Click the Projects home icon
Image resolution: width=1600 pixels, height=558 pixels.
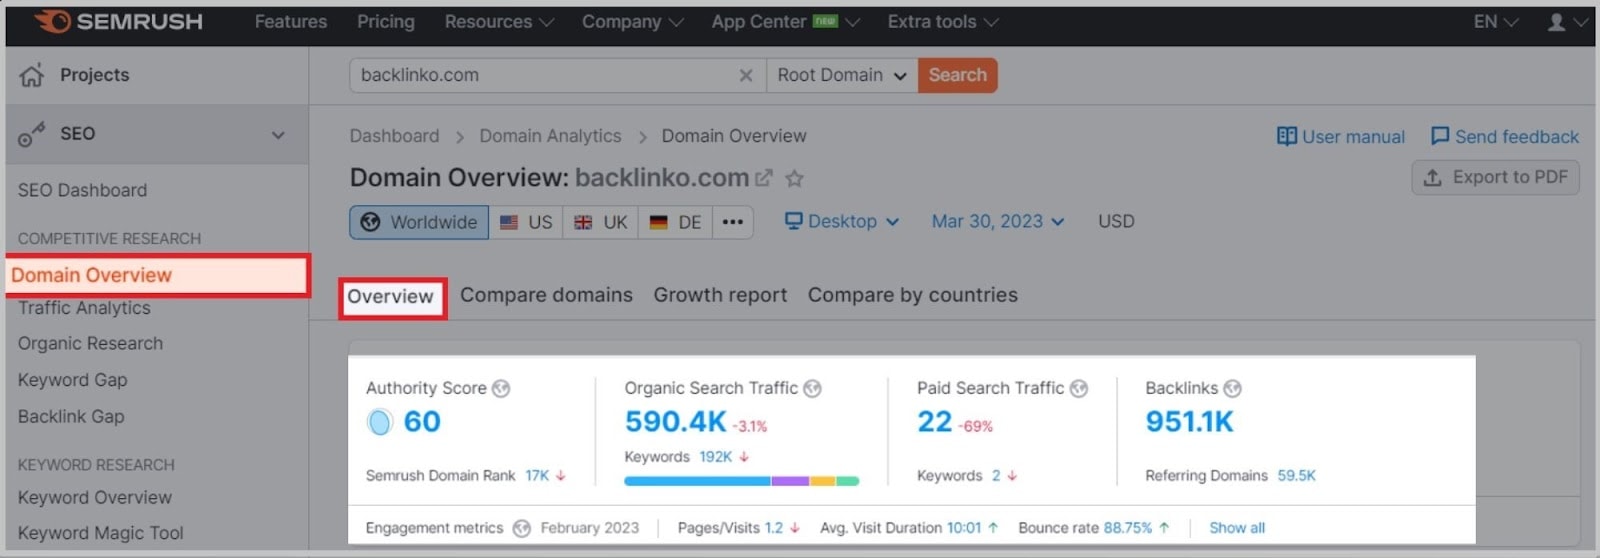pos(32,75)
